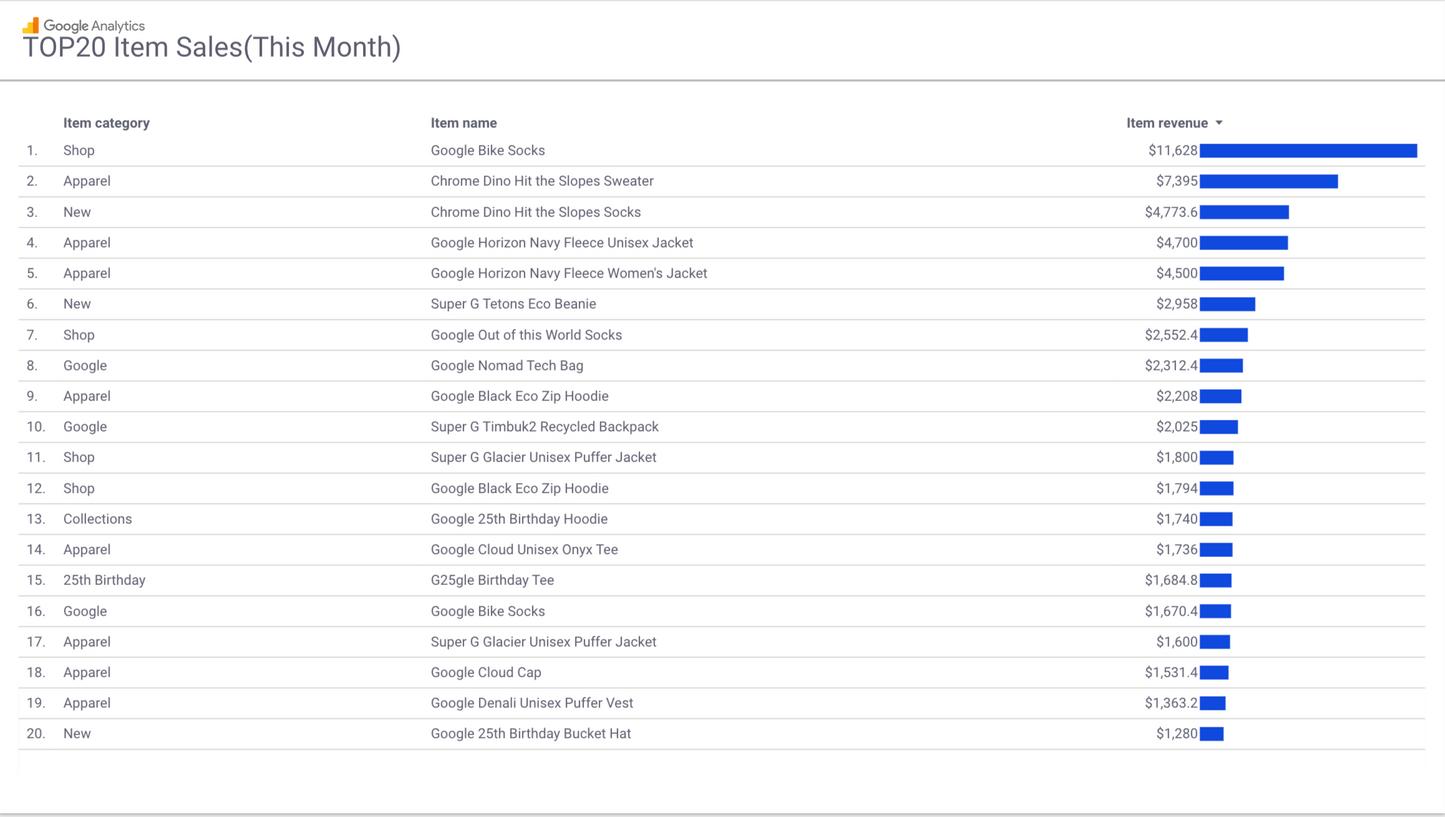Click the Collections category cell
1445x817 pixels.
(97, 519)
